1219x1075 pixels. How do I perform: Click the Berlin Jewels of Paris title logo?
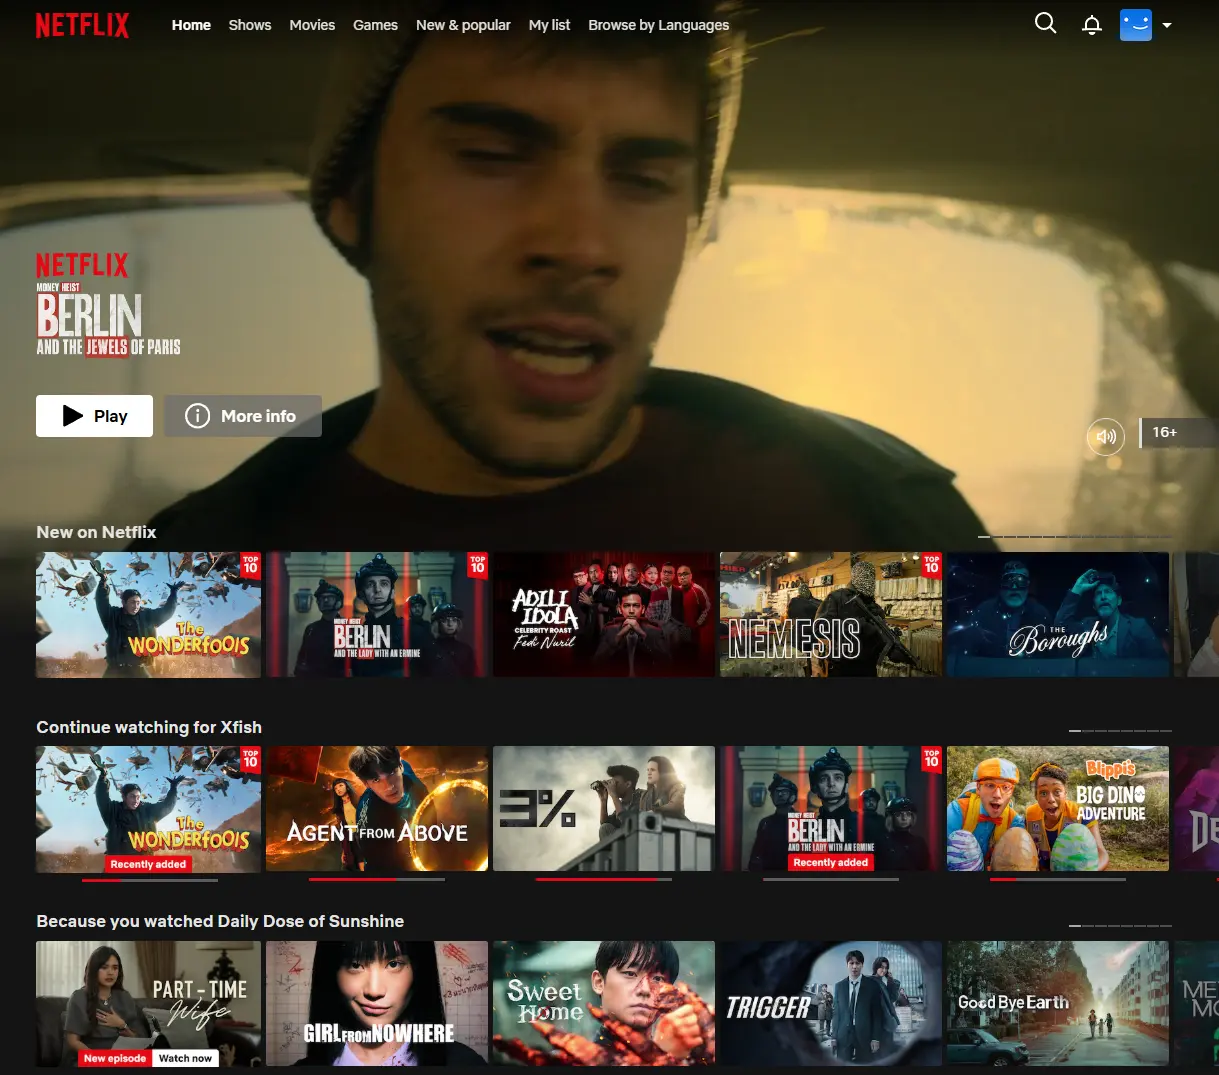pyautogui.click(x=108, y=305)
